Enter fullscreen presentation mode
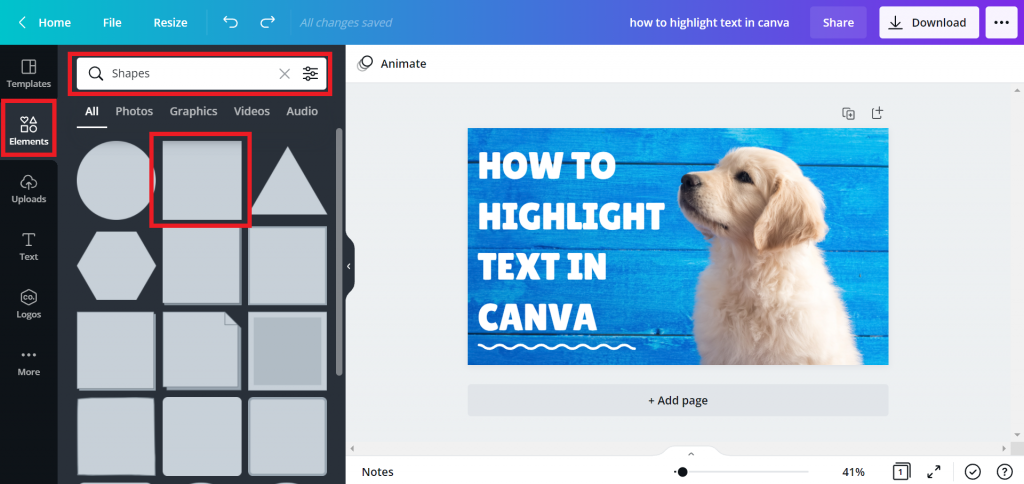1024x484 pixels. click(934, 471)
